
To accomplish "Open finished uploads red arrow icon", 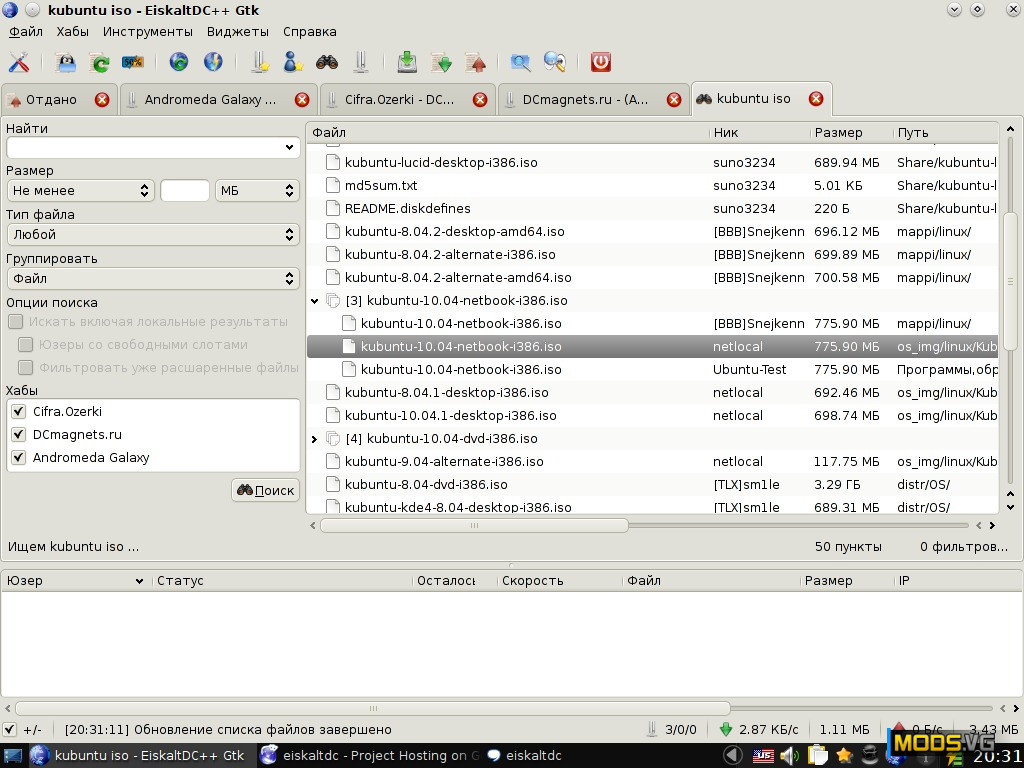I will click(x=476, y=62).
